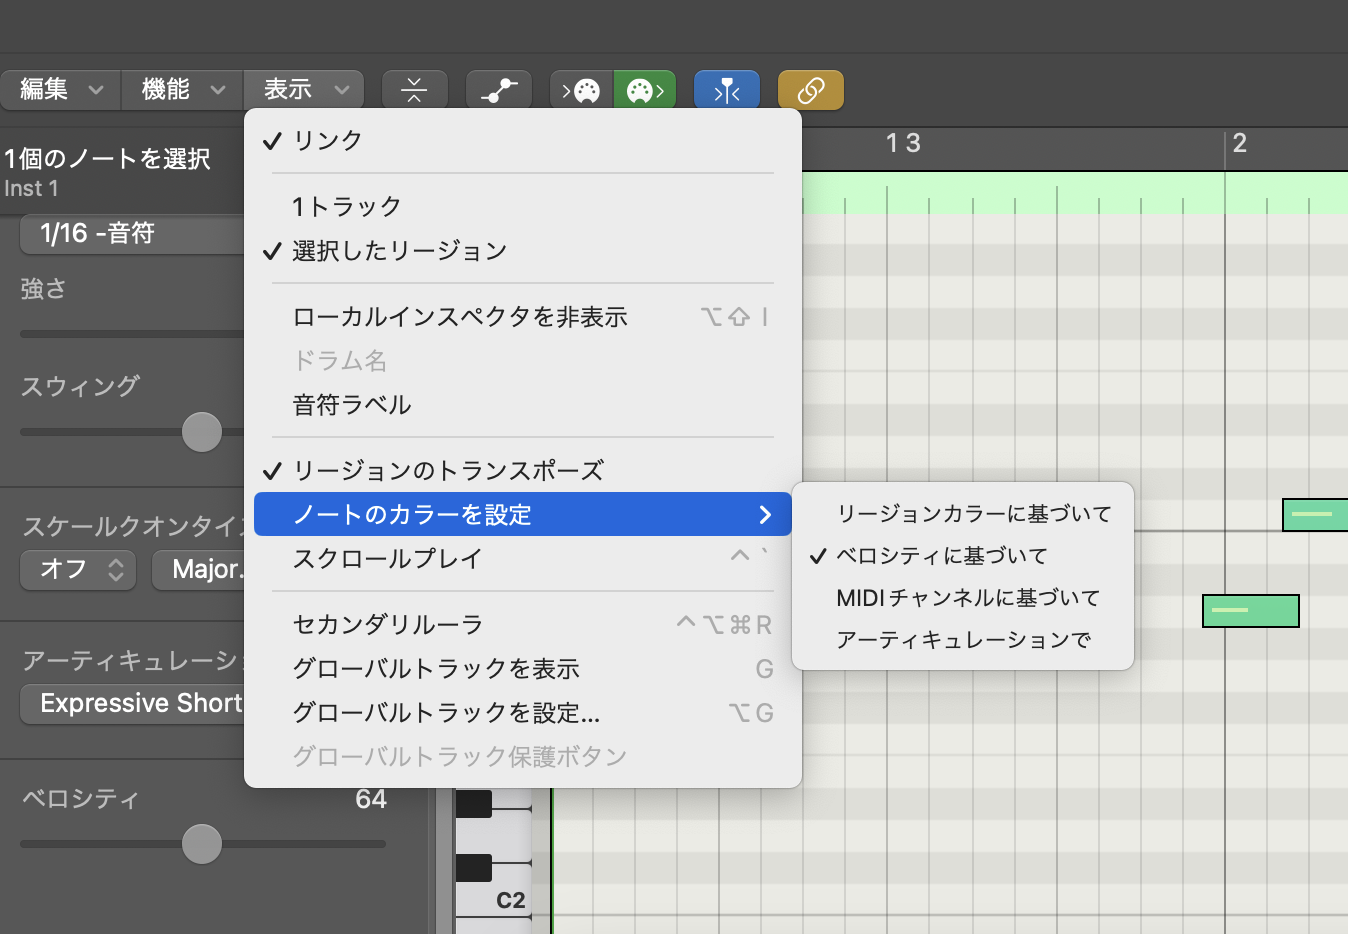Viewport: 1348px width, 934px height.
Task: Toggle the リンク checked menu item
Action: pyautogui.click(x=327, y=141)
